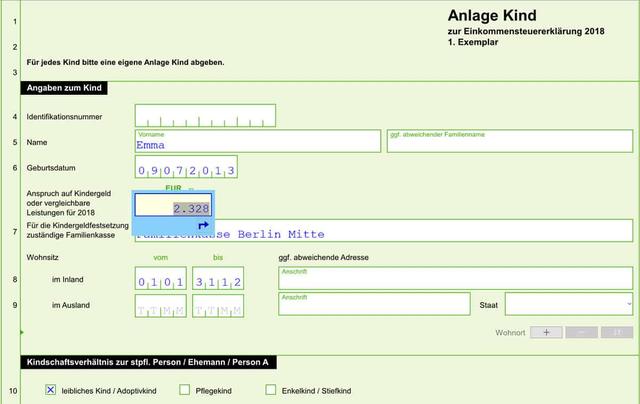Check the Enkelkind / Stiefkind checkbox

tap(271, 390)
